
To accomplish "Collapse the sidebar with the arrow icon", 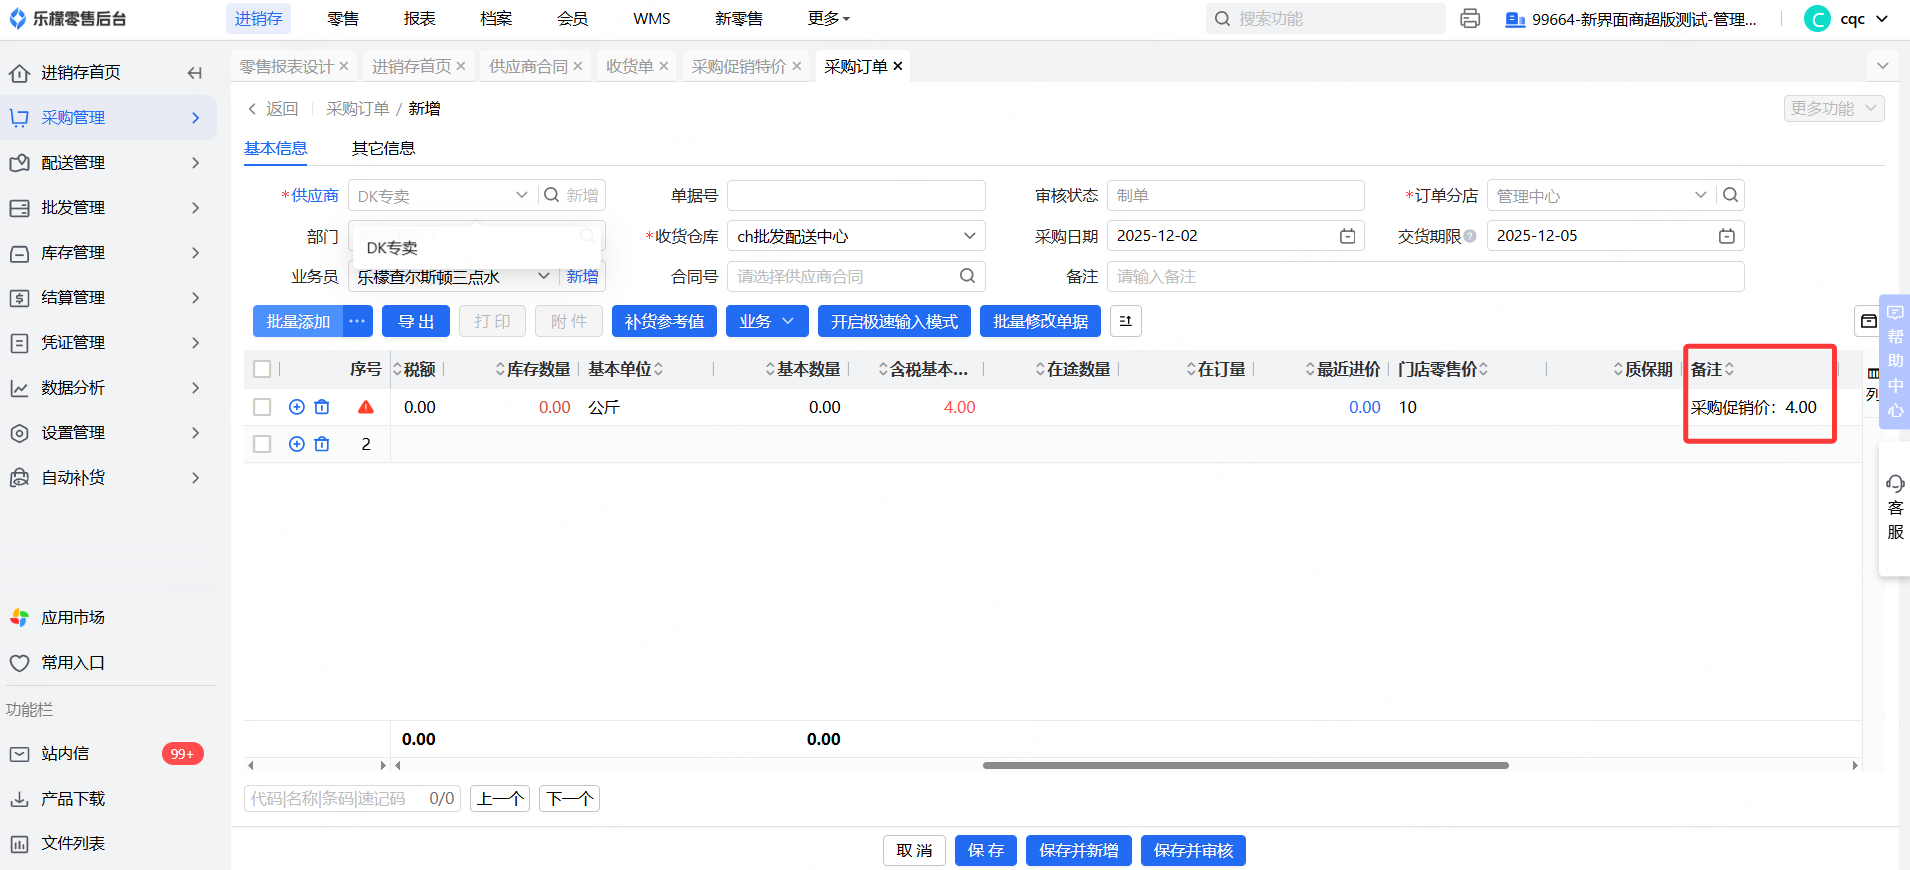I will (195, 73).
